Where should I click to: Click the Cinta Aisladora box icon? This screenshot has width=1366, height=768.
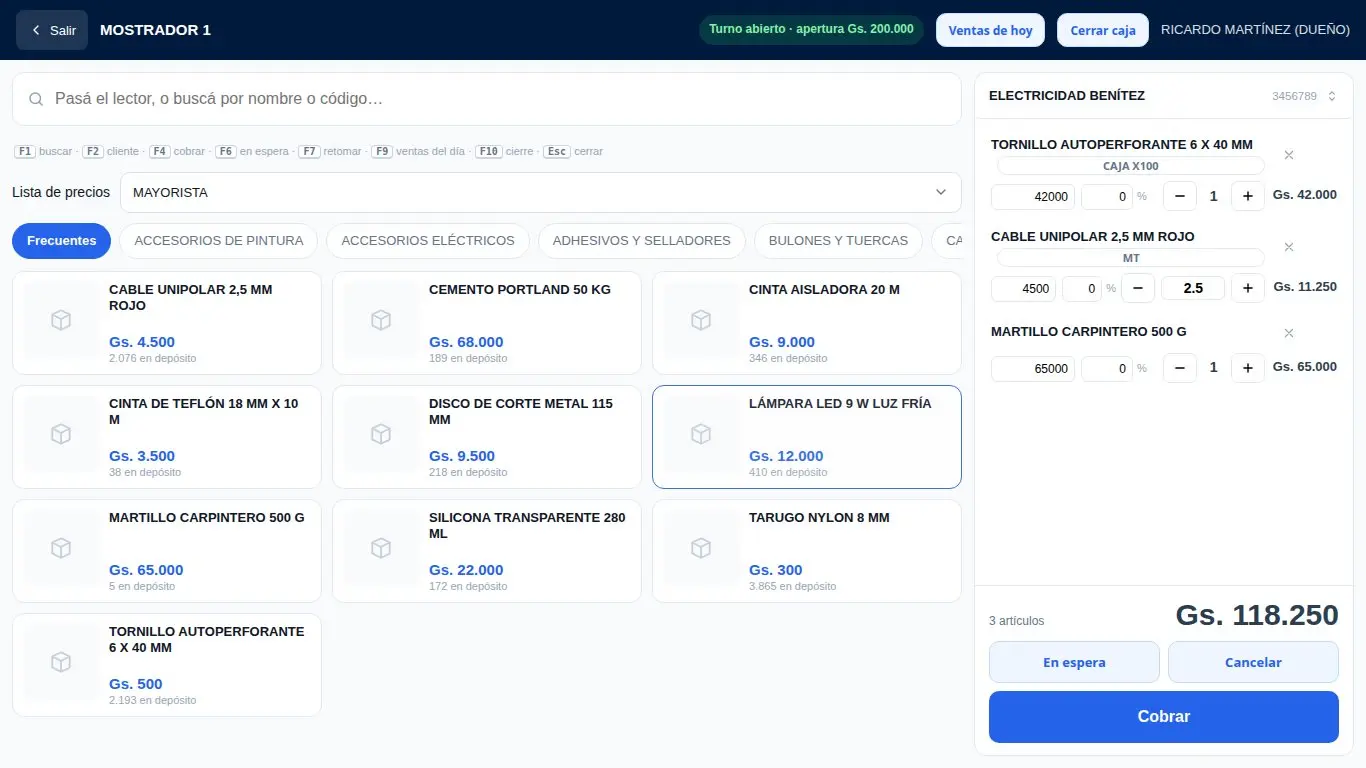tap(701, 320)
